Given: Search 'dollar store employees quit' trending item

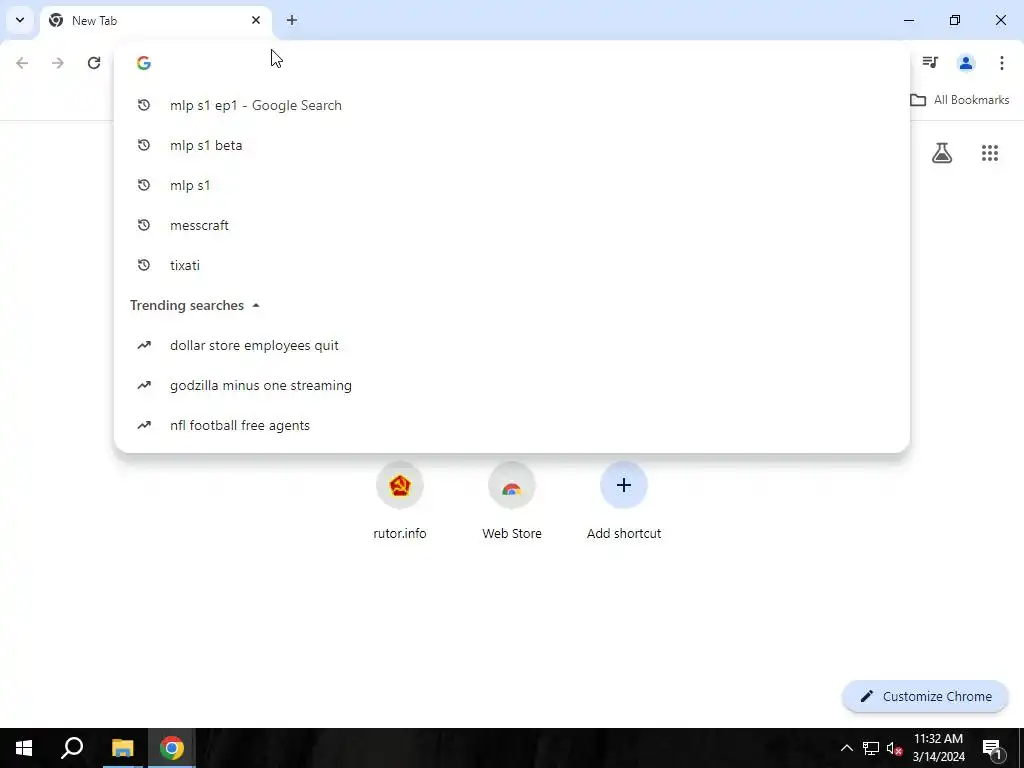Looking at the screenshot, I should point(511,345).
